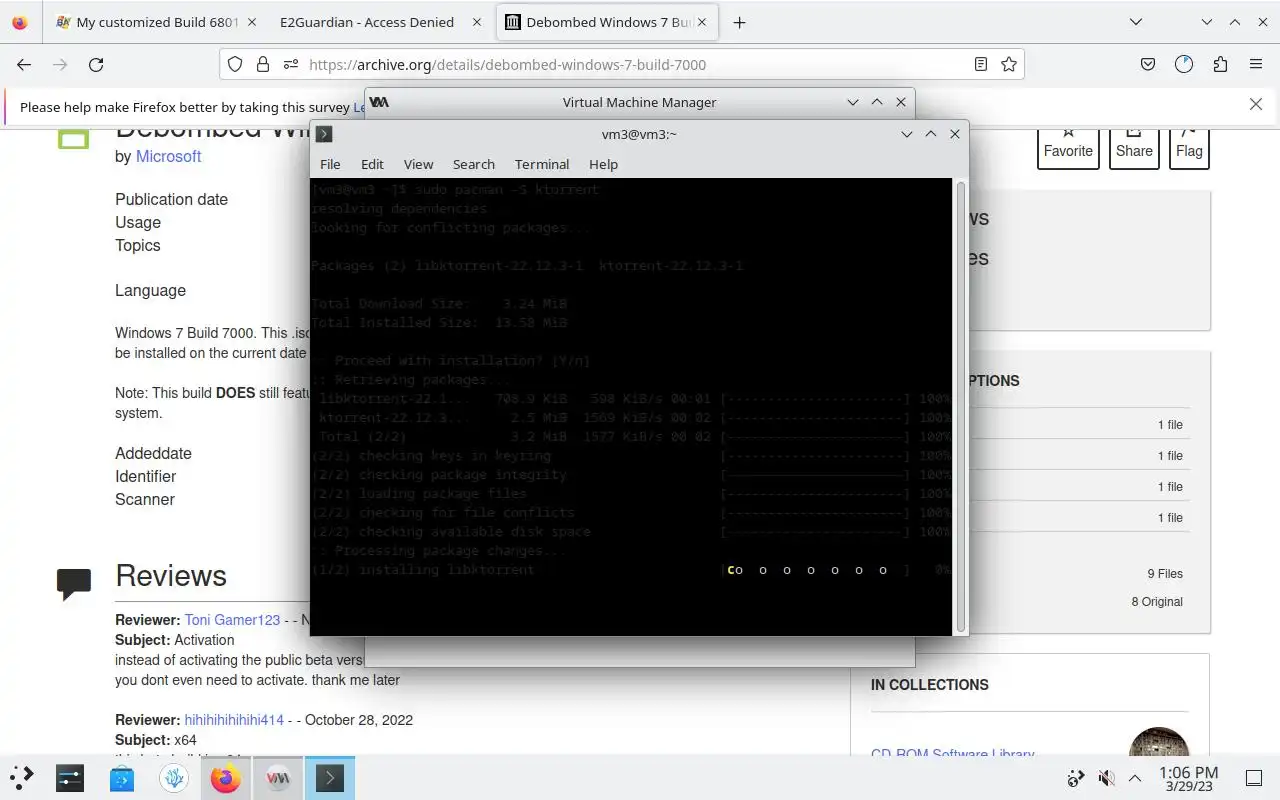The height and width of the screenshot is (800, 1280).
Task: Open the terminal View menu
Action: [x=418, y=164]
